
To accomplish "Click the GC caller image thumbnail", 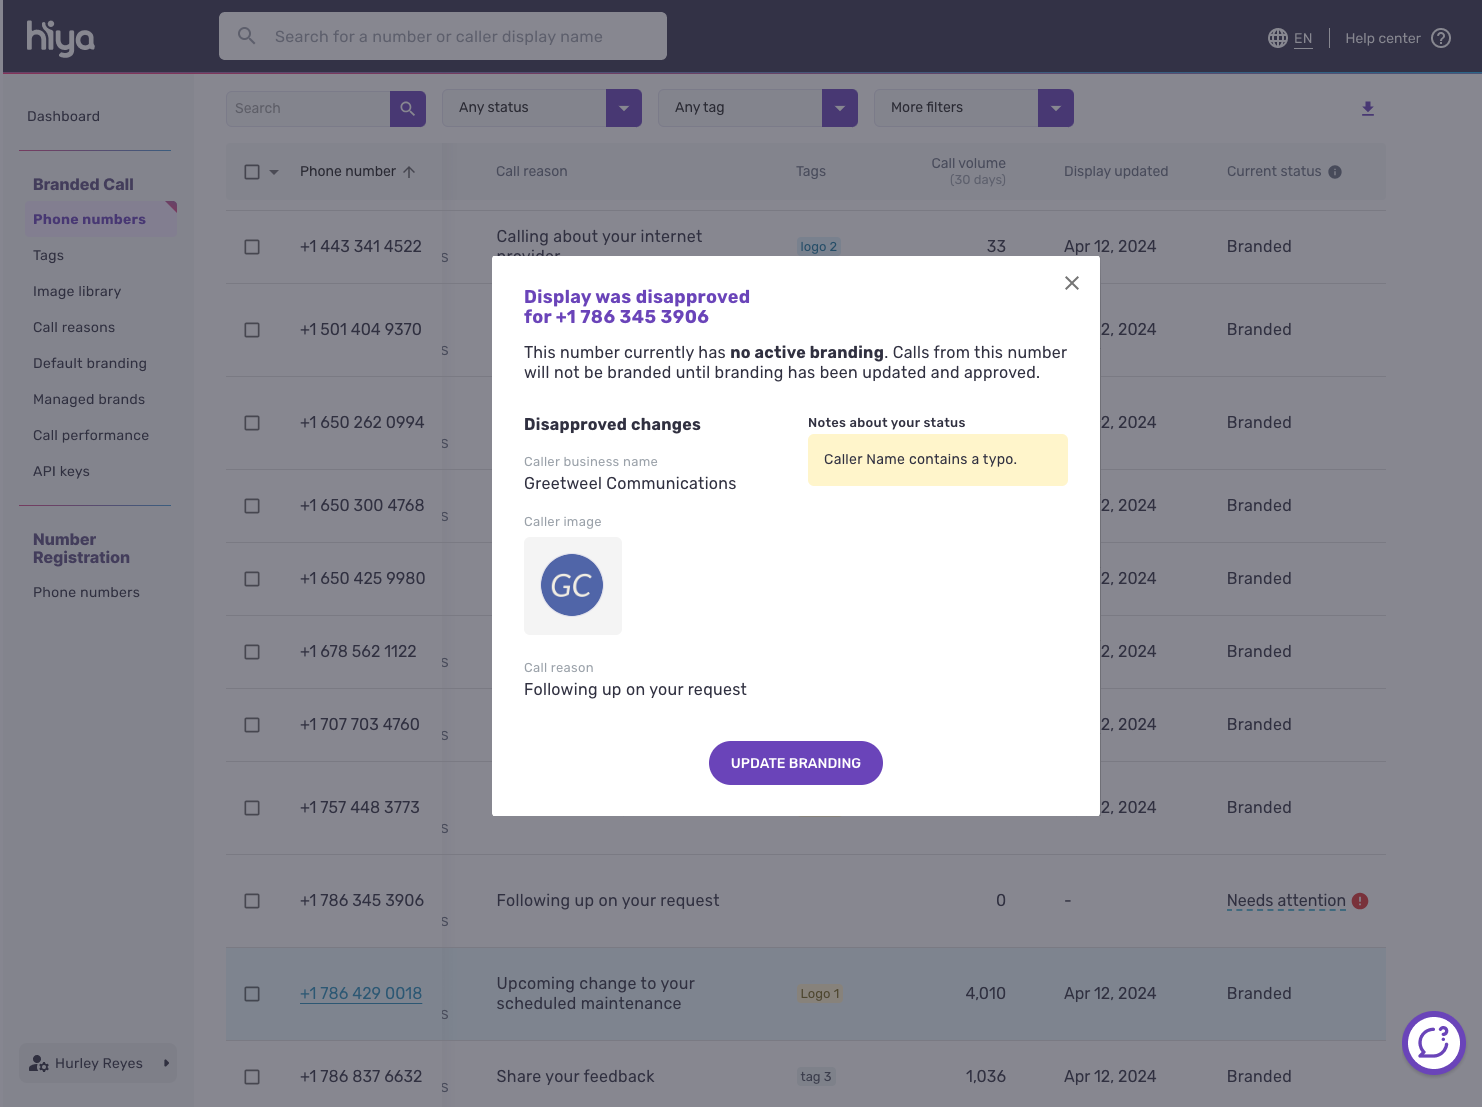I will click(x=572, y=585).
